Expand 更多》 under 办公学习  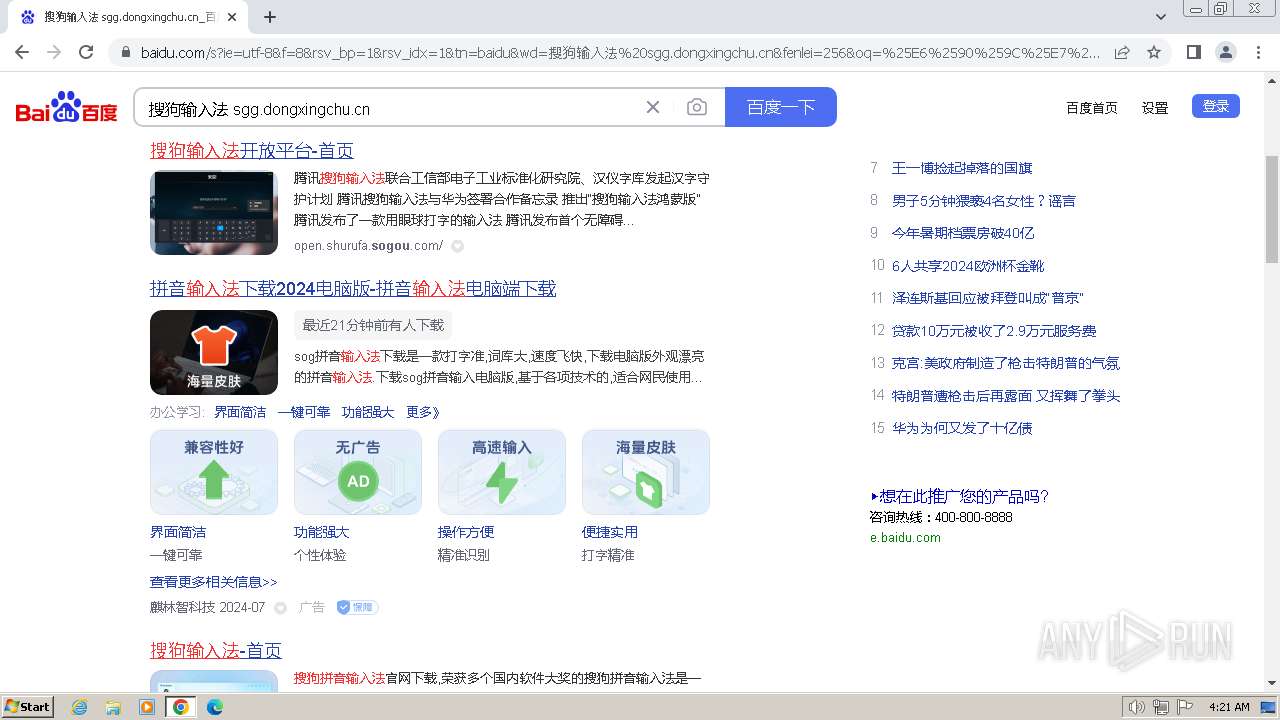click(x=423, y=412)
